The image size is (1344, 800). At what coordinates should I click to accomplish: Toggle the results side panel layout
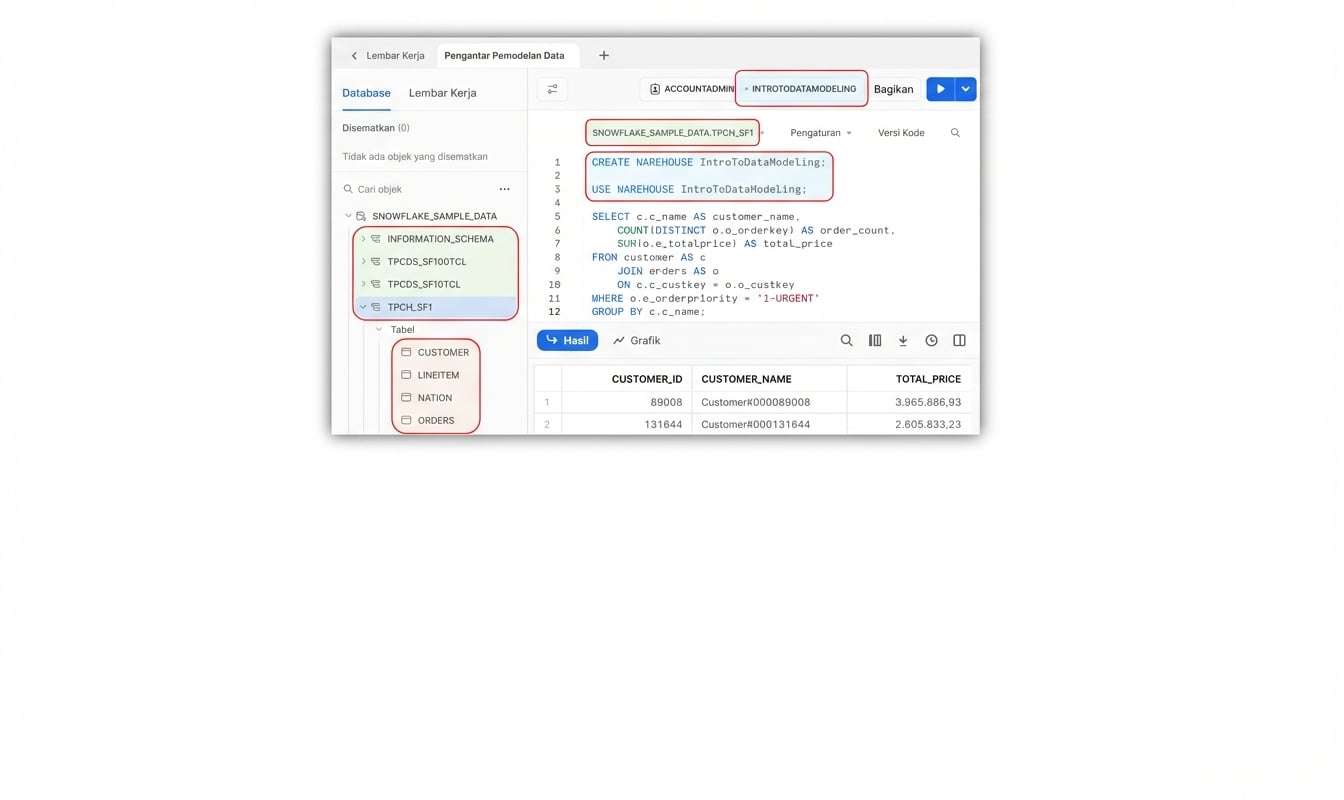click(x=959, y=341)
